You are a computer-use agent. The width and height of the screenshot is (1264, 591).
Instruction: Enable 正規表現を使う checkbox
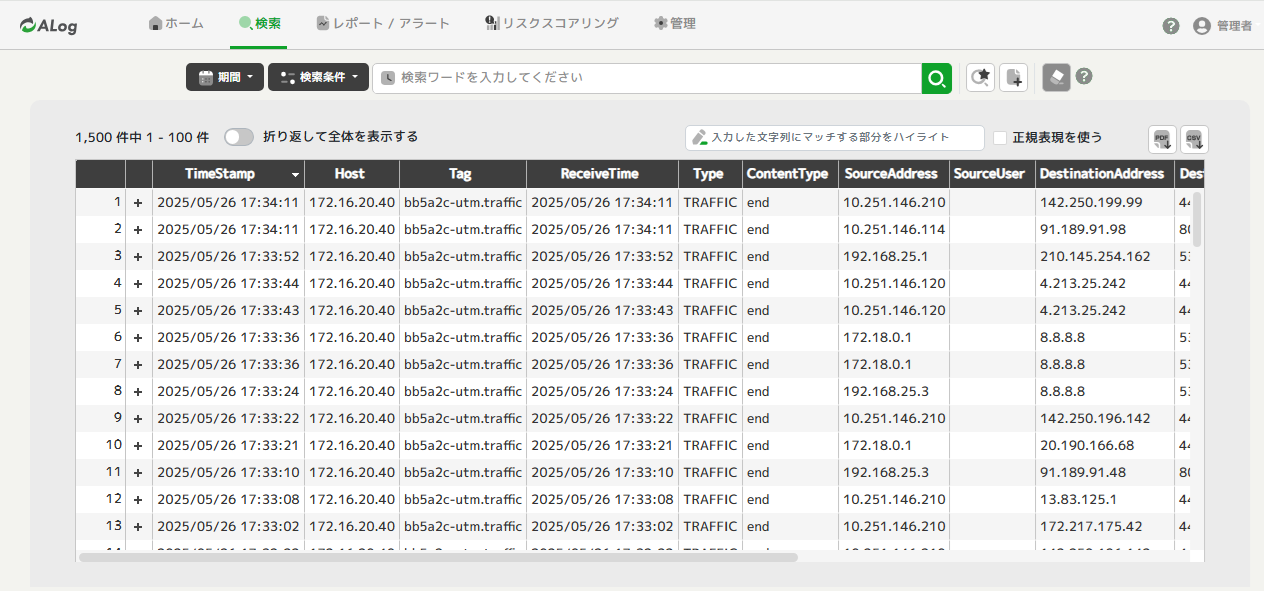point(1000,137)
